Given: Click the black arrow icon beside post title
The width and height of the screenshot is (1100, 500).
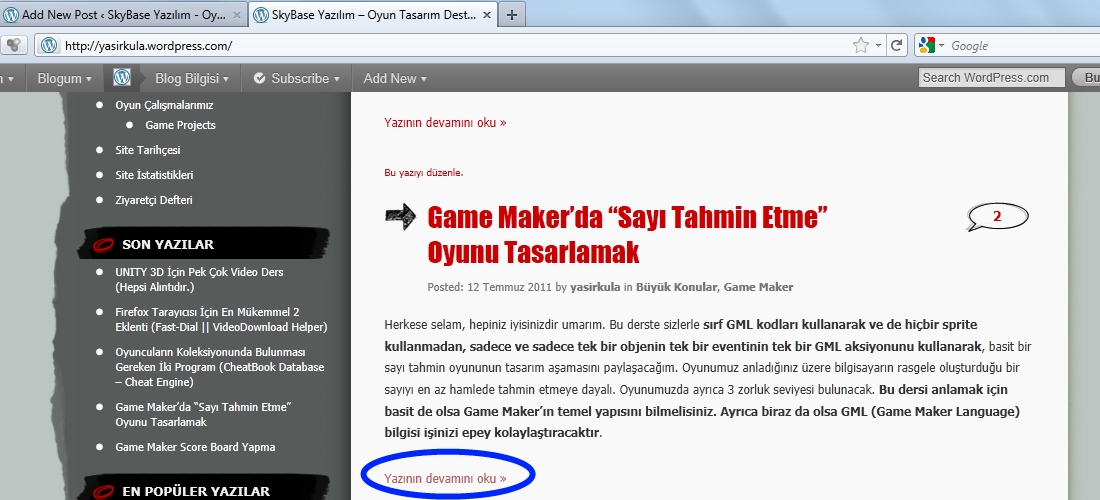Looking at the screenshot, I should pos(400,217).
